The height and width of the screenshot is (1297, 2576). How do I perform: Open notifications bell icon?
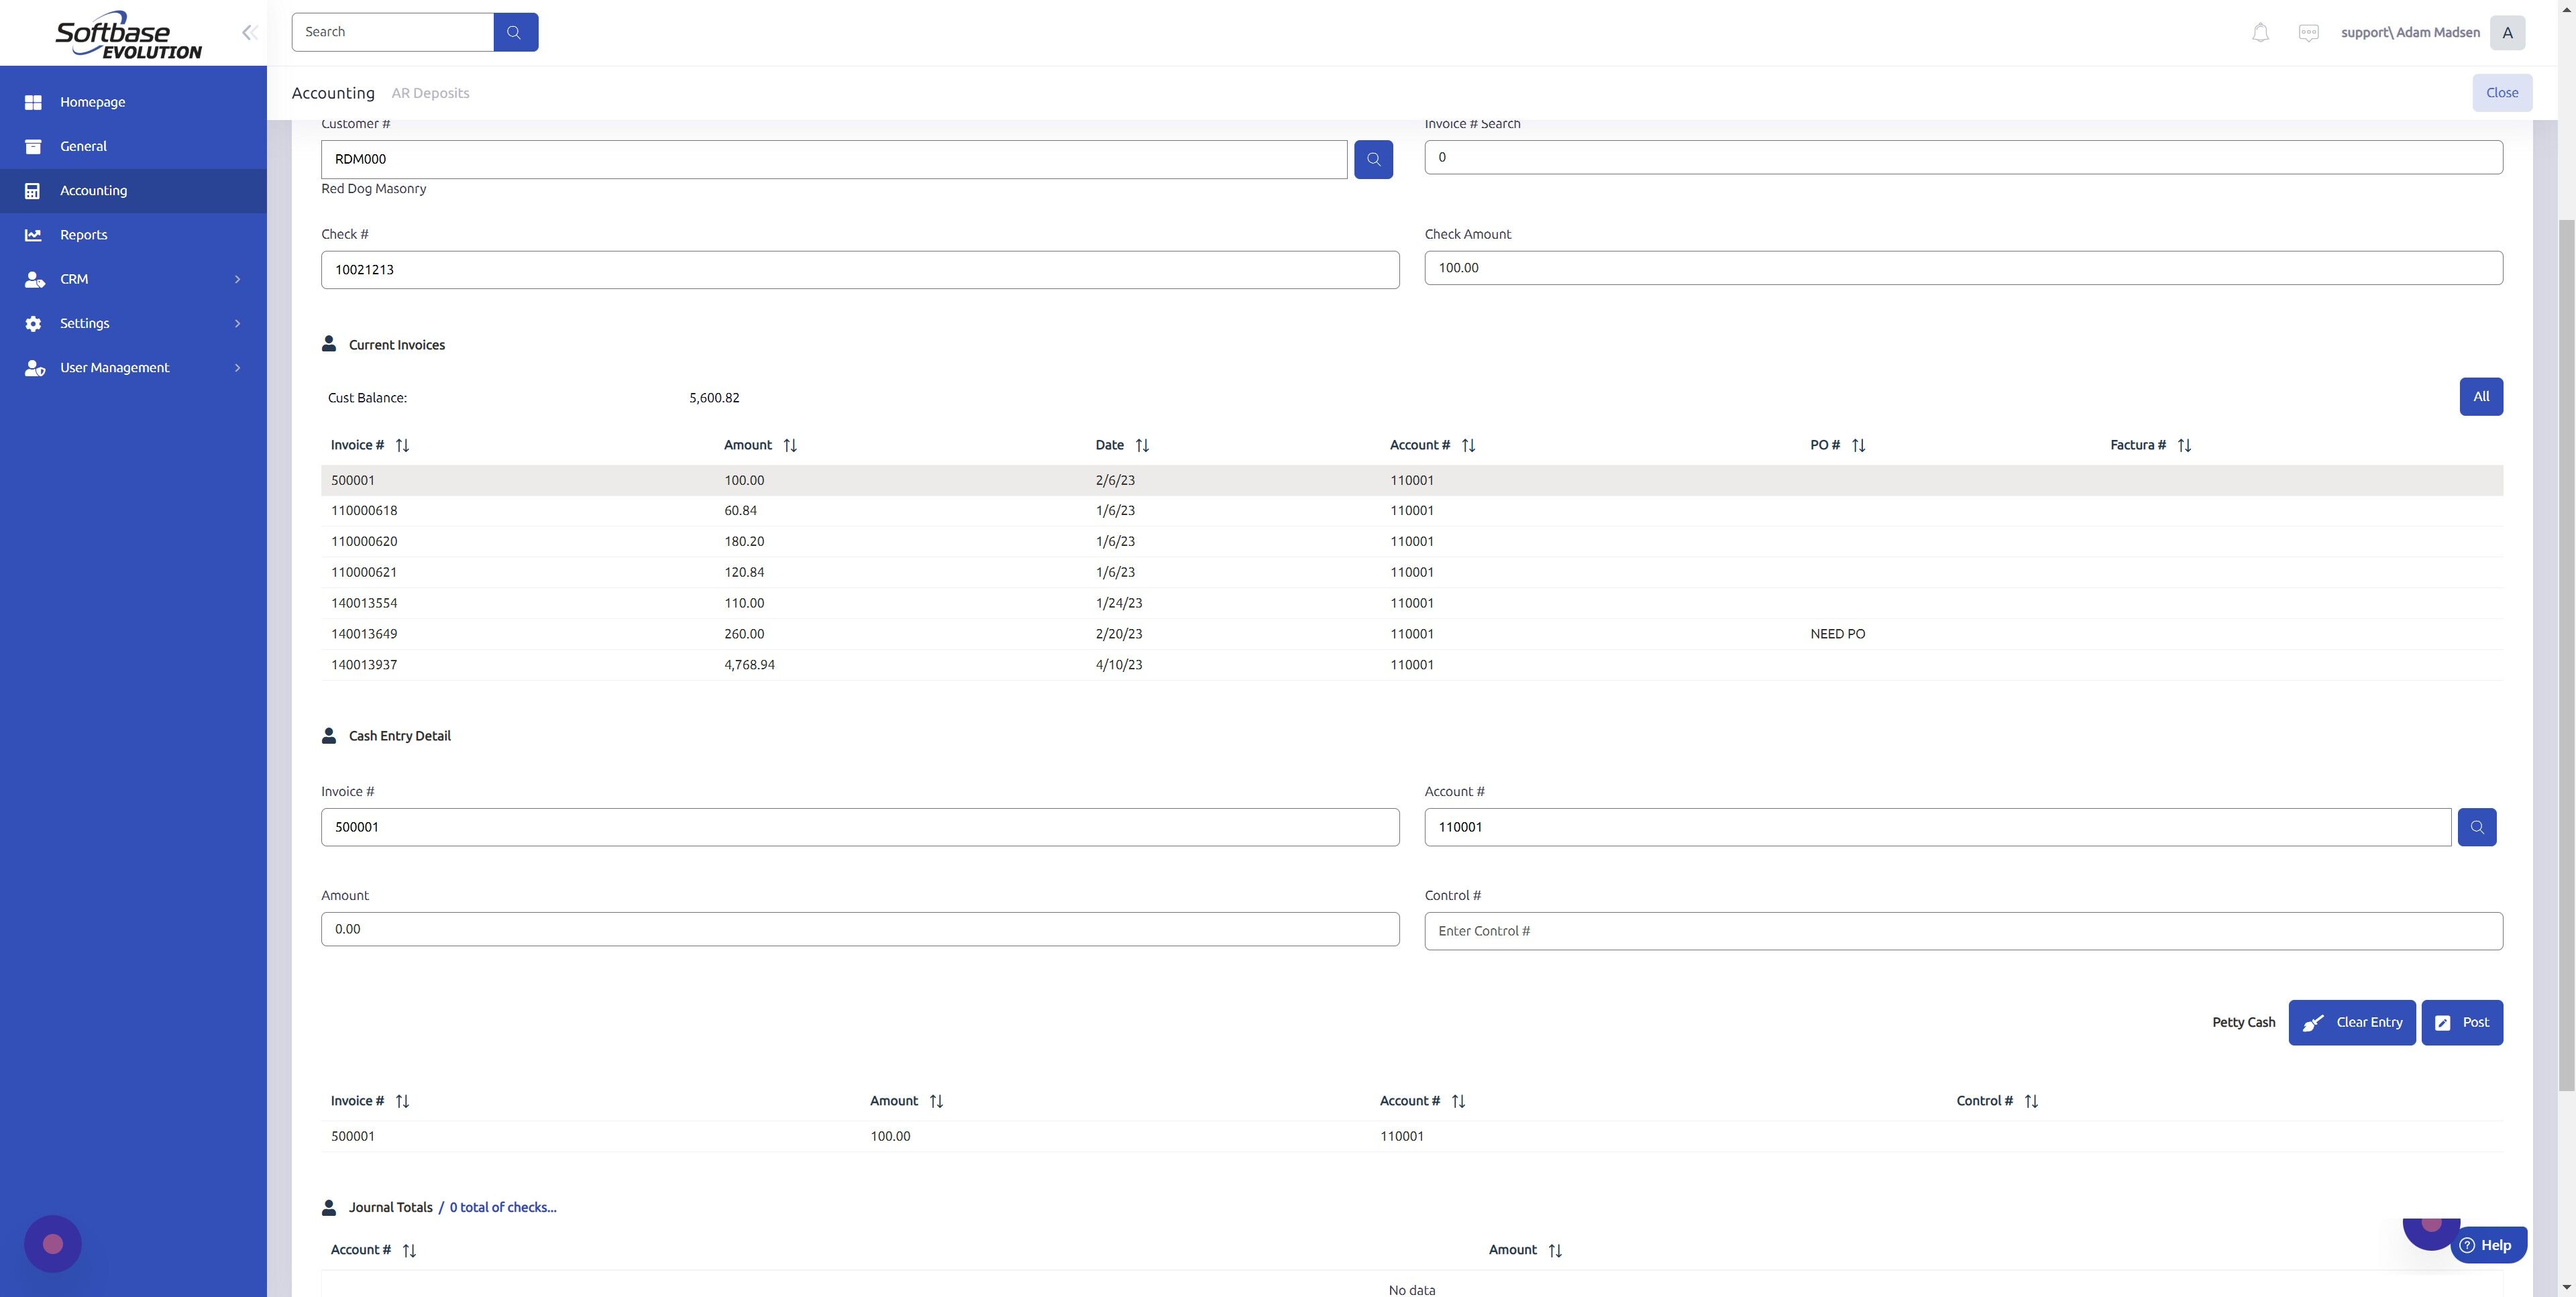coord(2260,32)
